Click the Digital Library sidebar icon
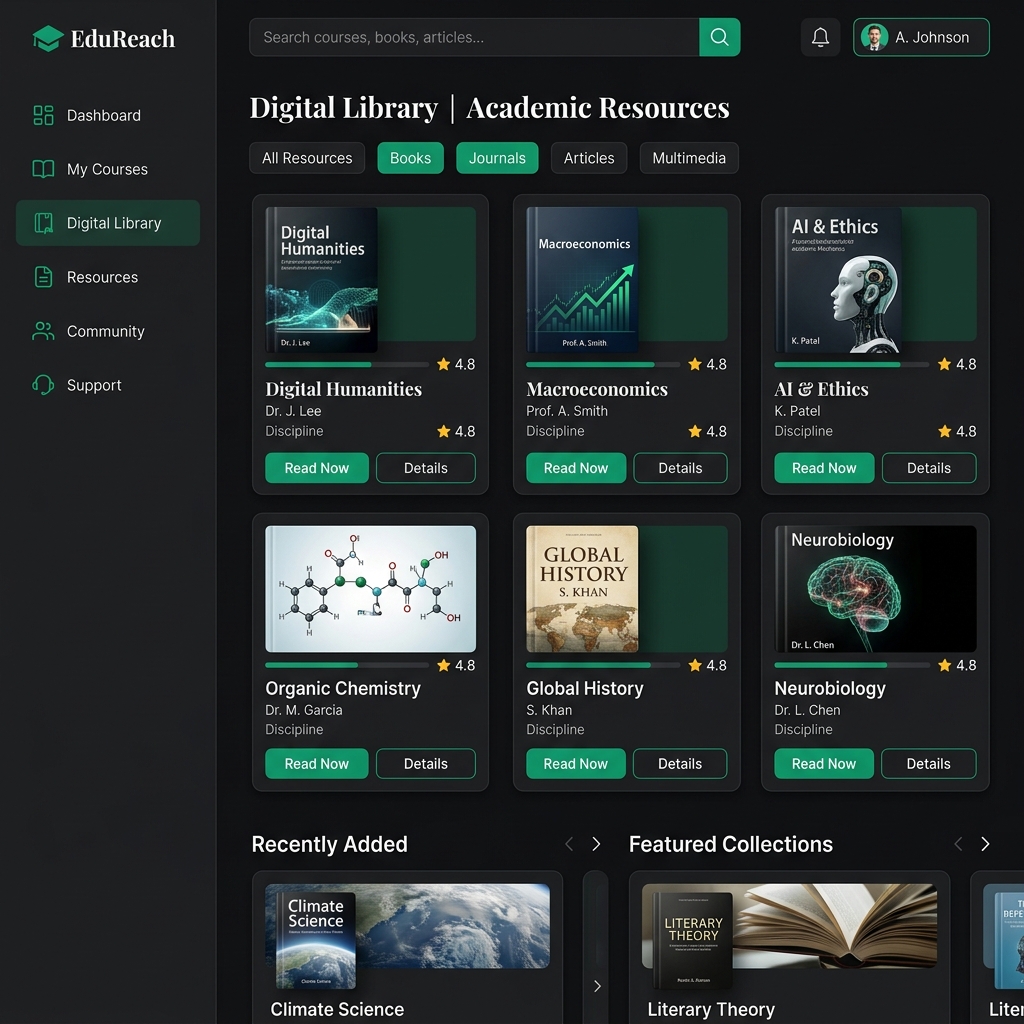Viewport: 1024px width, 1024px height. [42, 223]
